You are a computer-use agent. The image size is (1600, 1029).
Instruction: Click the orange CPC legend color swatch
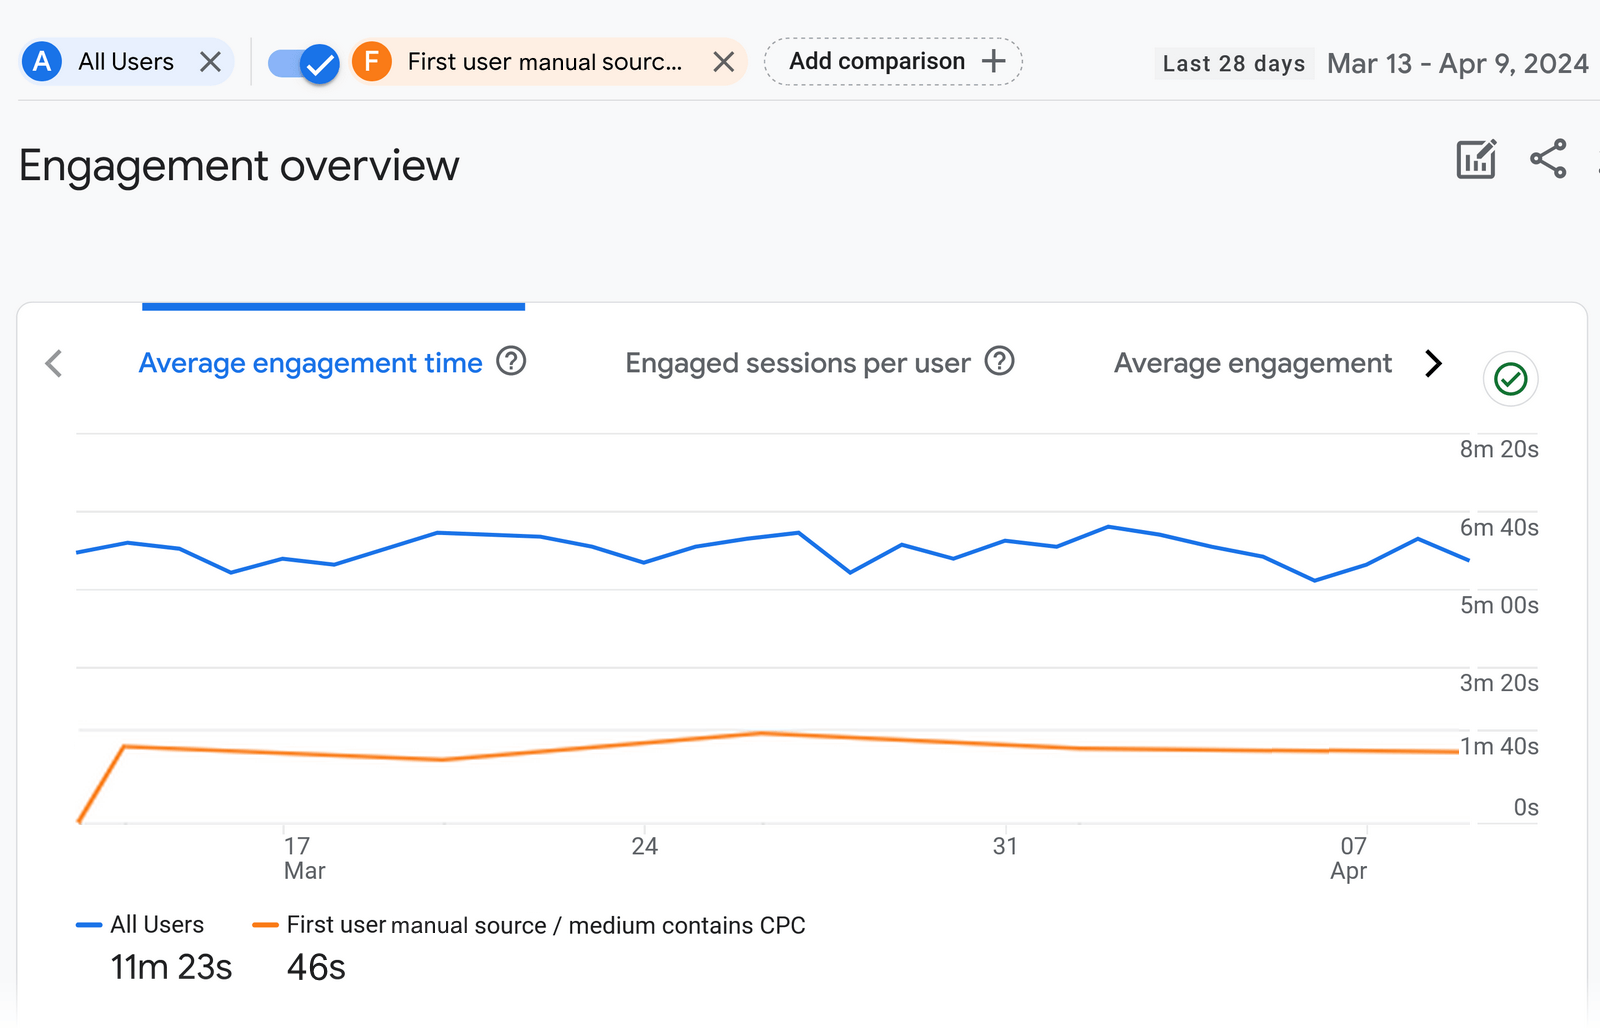click(x=265, y=925)
